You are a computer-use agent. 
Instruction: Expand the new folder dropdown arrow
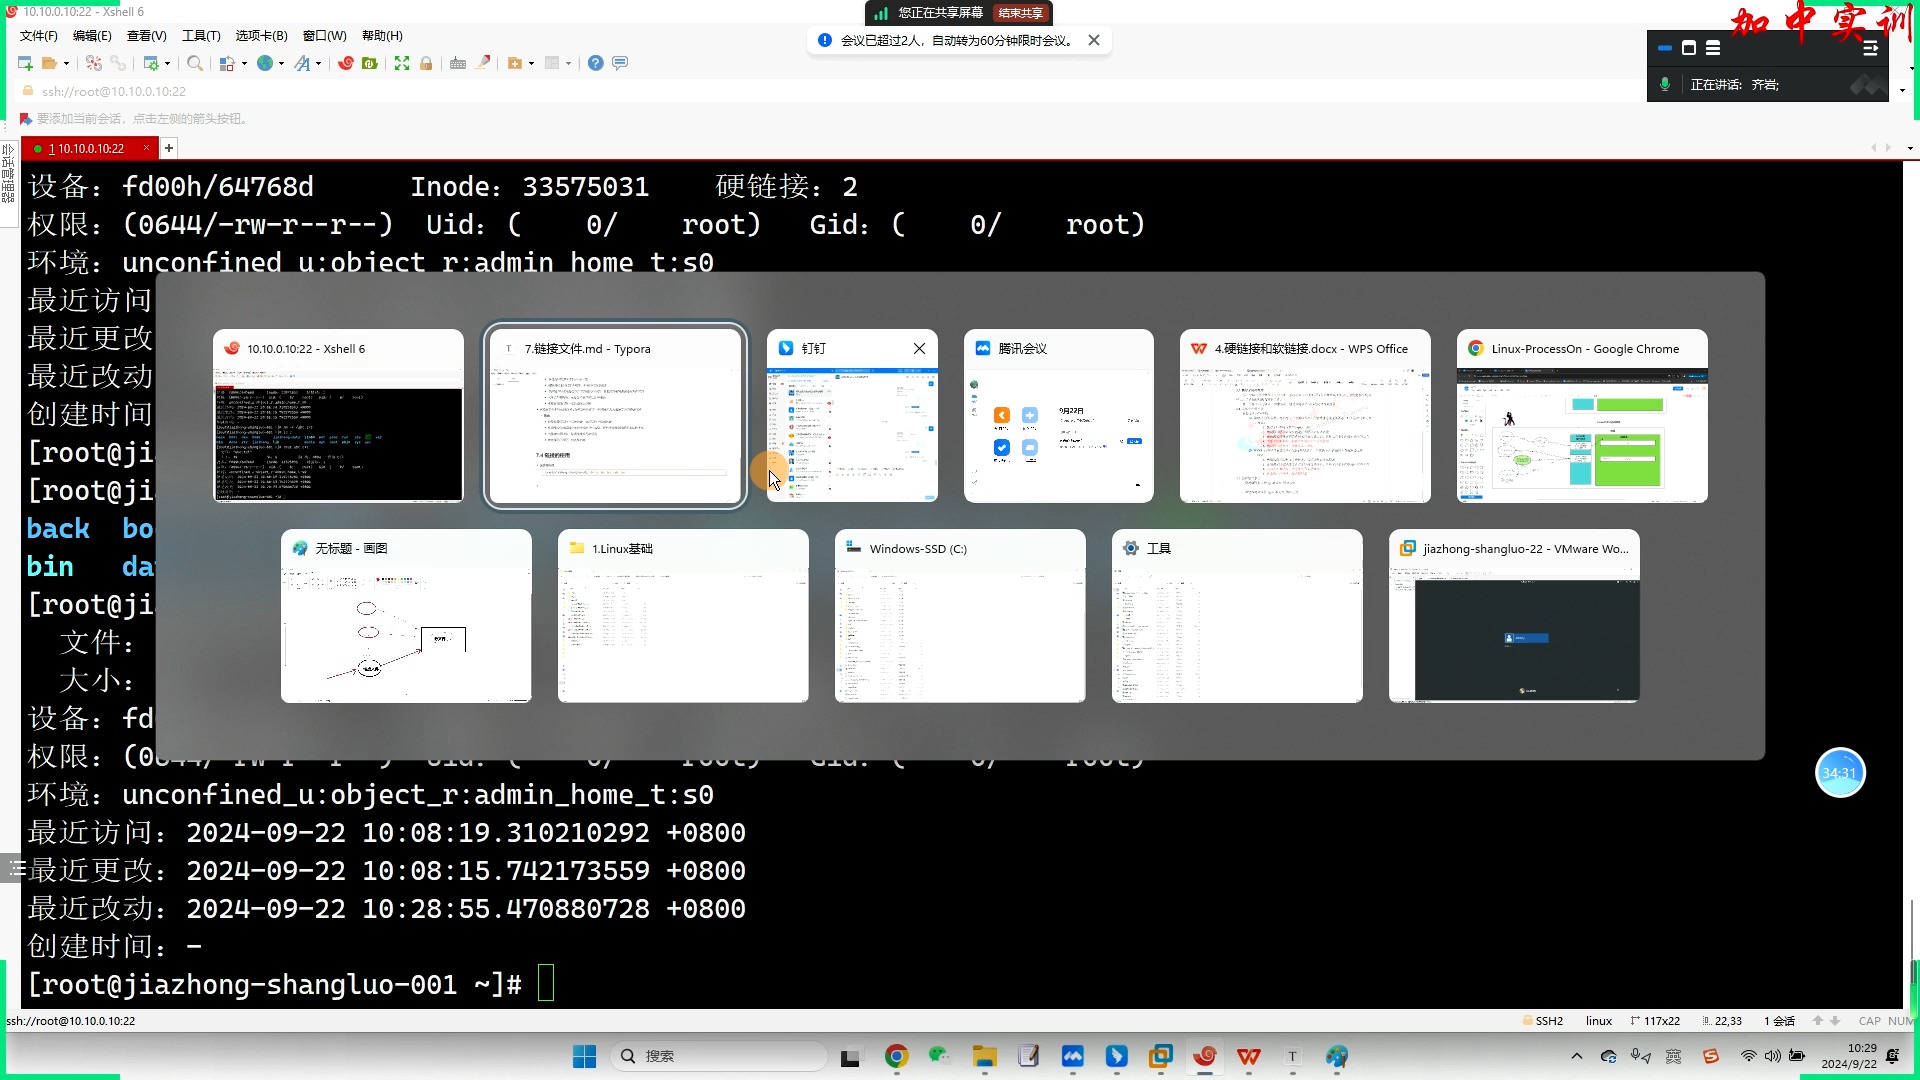click(531, 63)
